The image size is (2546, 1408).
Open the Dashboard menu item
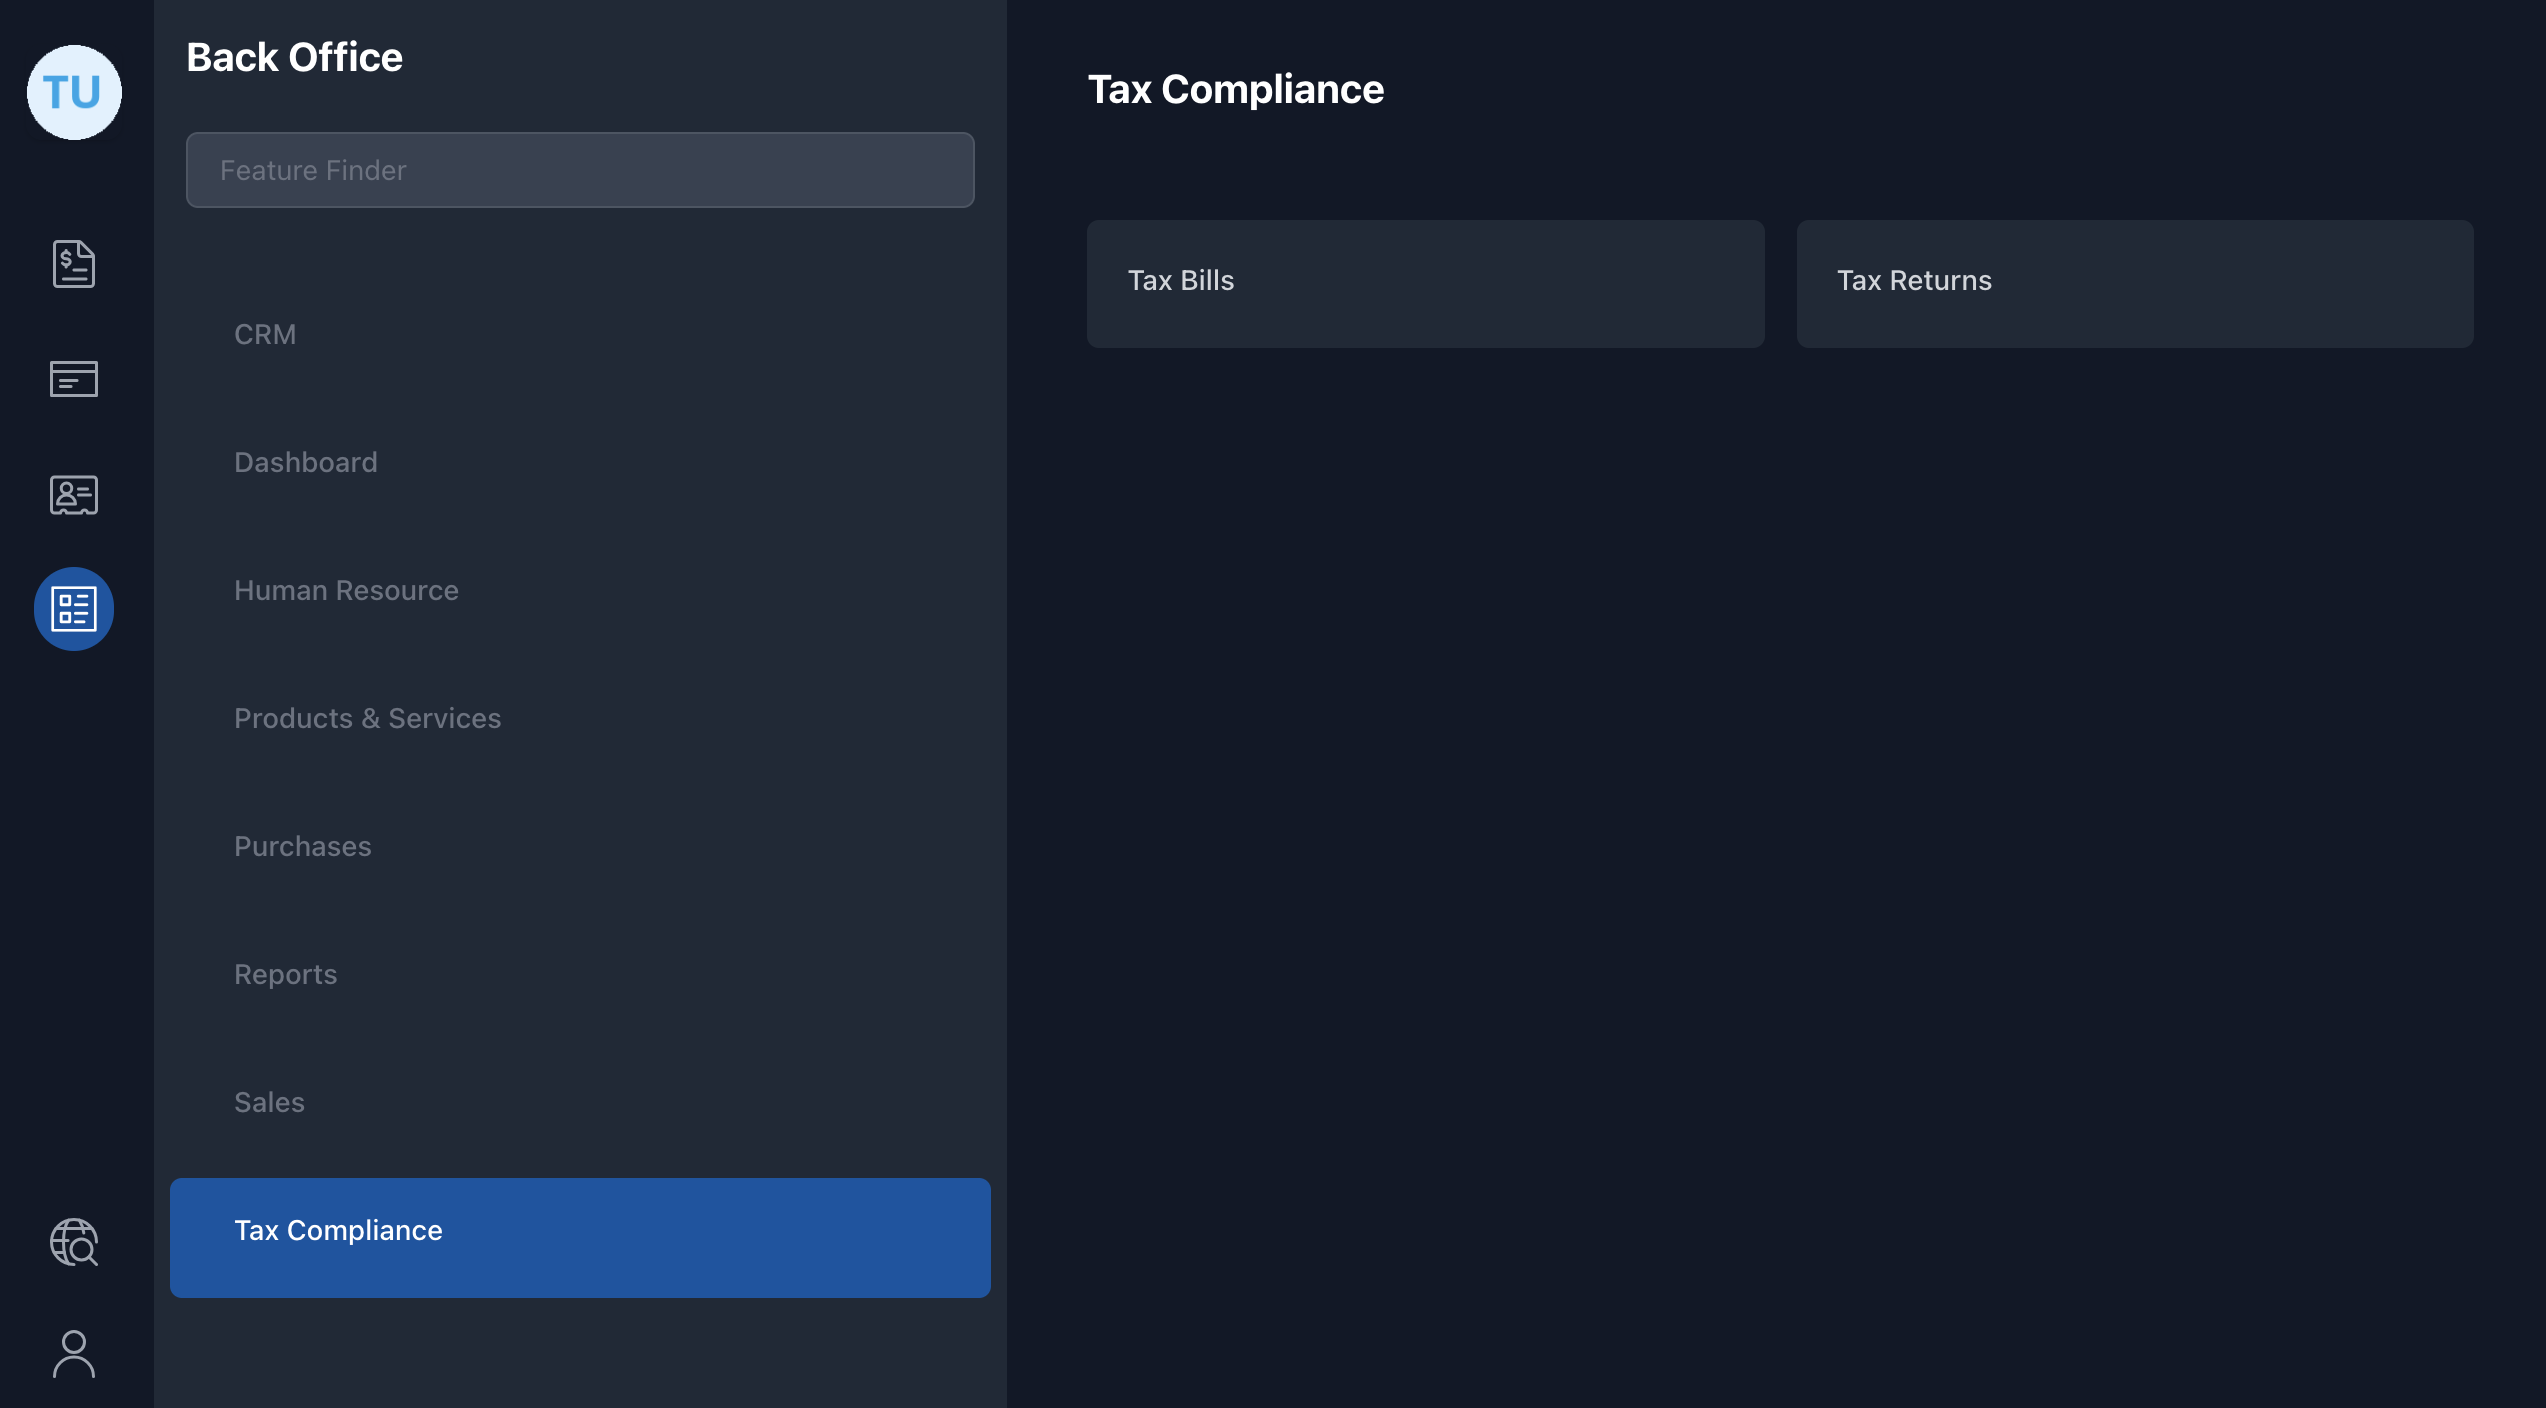point(580,462)
